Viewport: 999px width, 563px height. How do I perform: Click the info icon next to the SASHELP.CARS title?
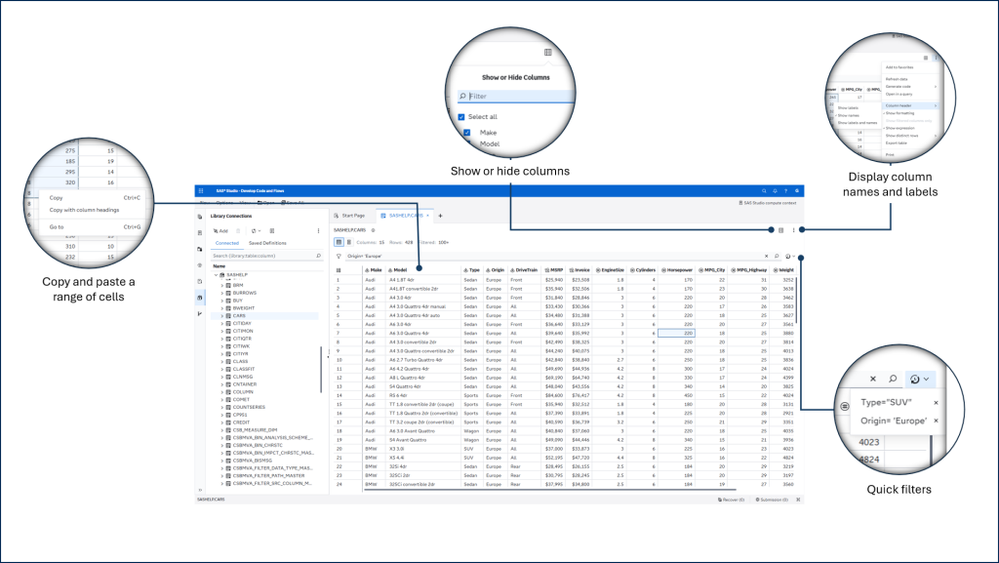click(x=373, y=230)
